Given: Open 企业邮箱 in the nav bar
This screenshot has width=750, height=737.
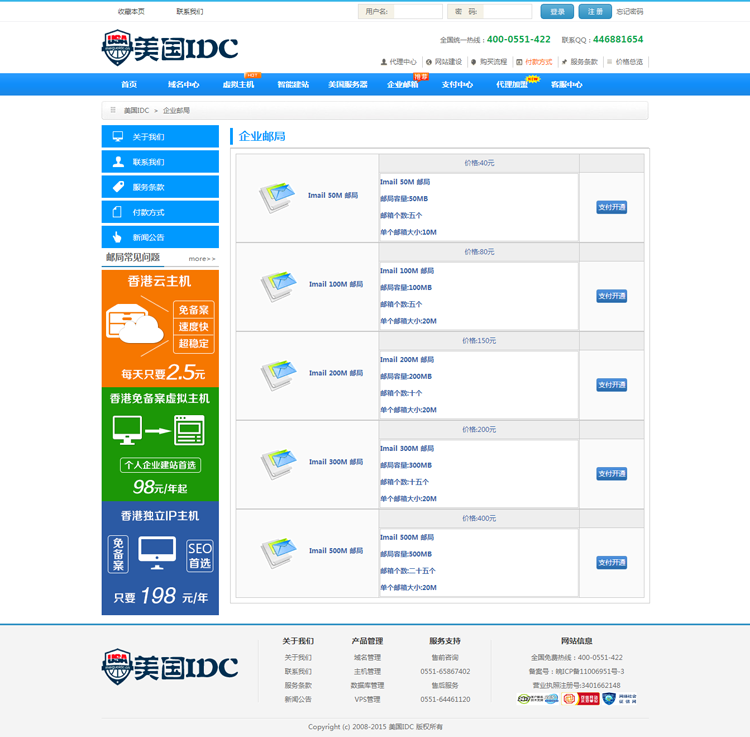Looking at the screenshot, I should 403,85.
